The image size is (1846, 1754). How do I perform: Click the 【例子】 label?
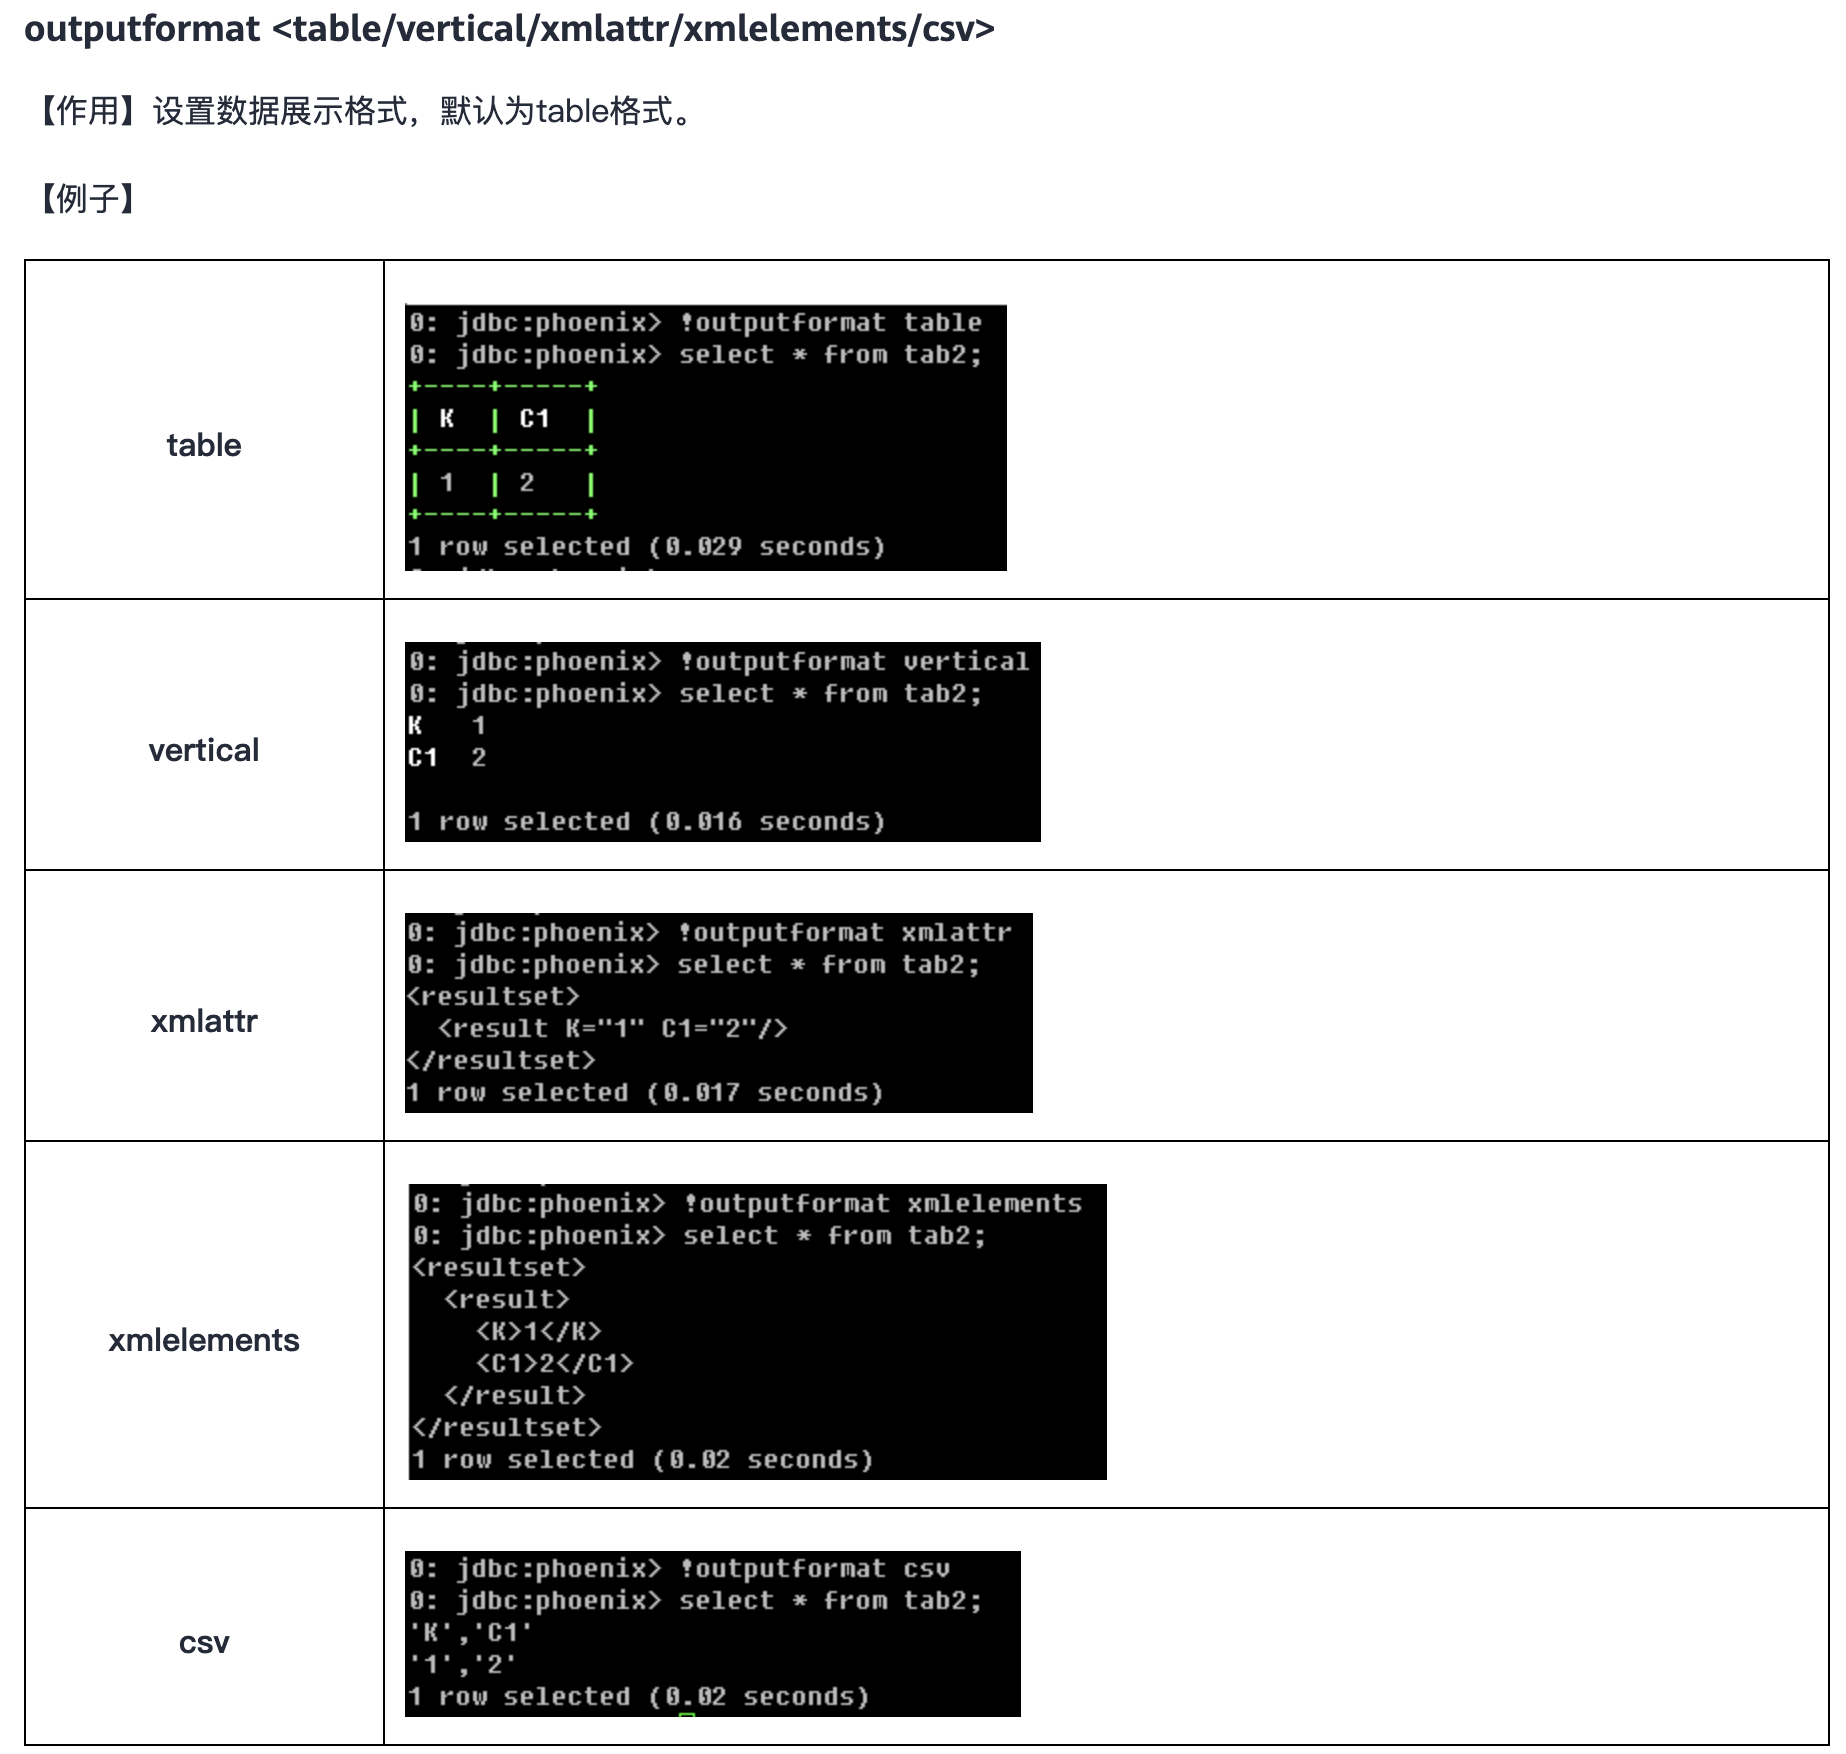[88, 198]
